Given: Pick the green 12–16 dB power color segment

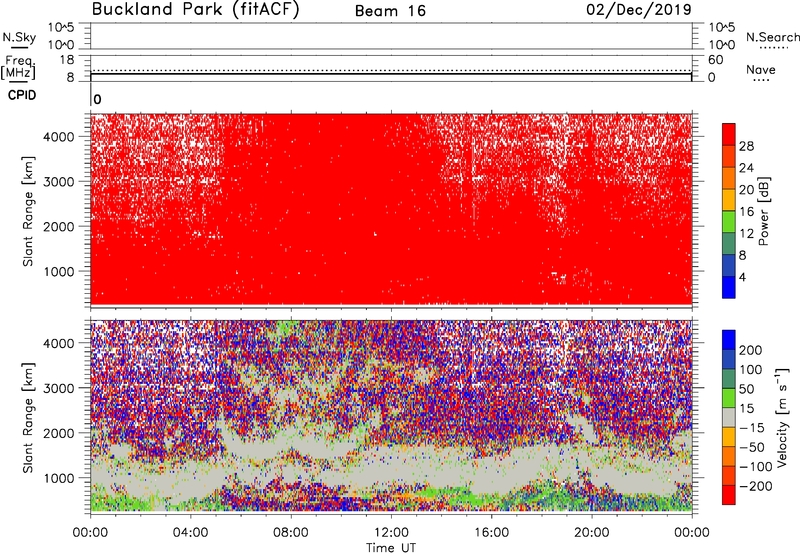Looking at the screenshot, I should (729, 222).
